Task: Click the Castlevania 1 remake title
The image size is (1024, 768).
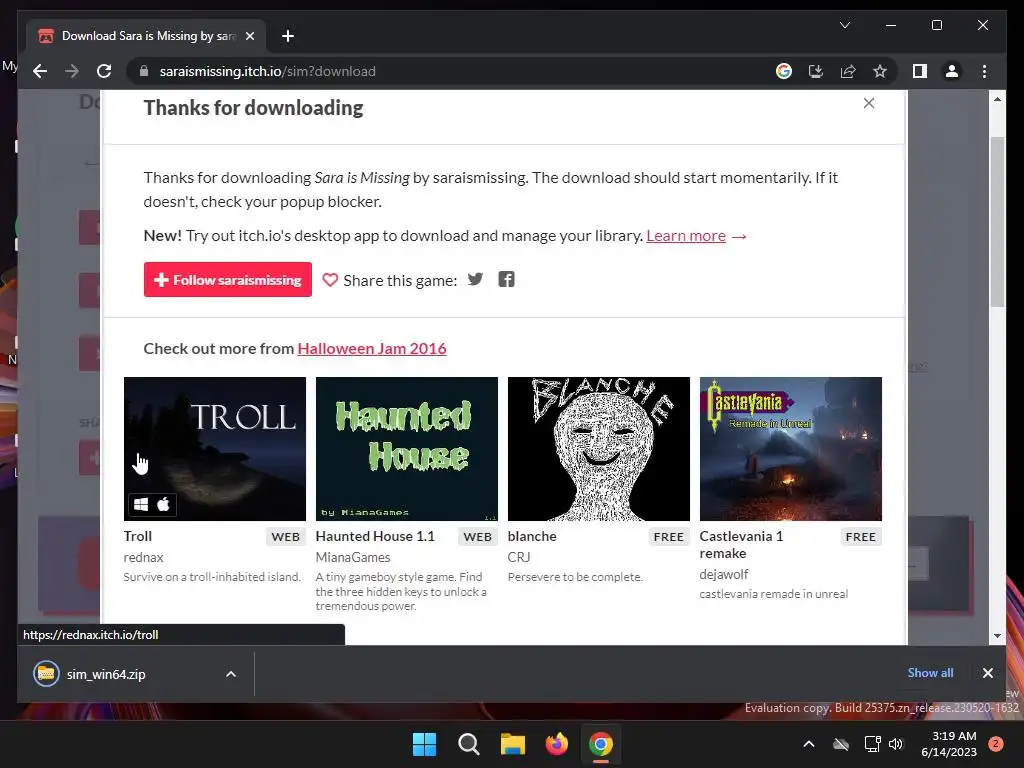Action: pyautogui.click(x=741, y=545)
